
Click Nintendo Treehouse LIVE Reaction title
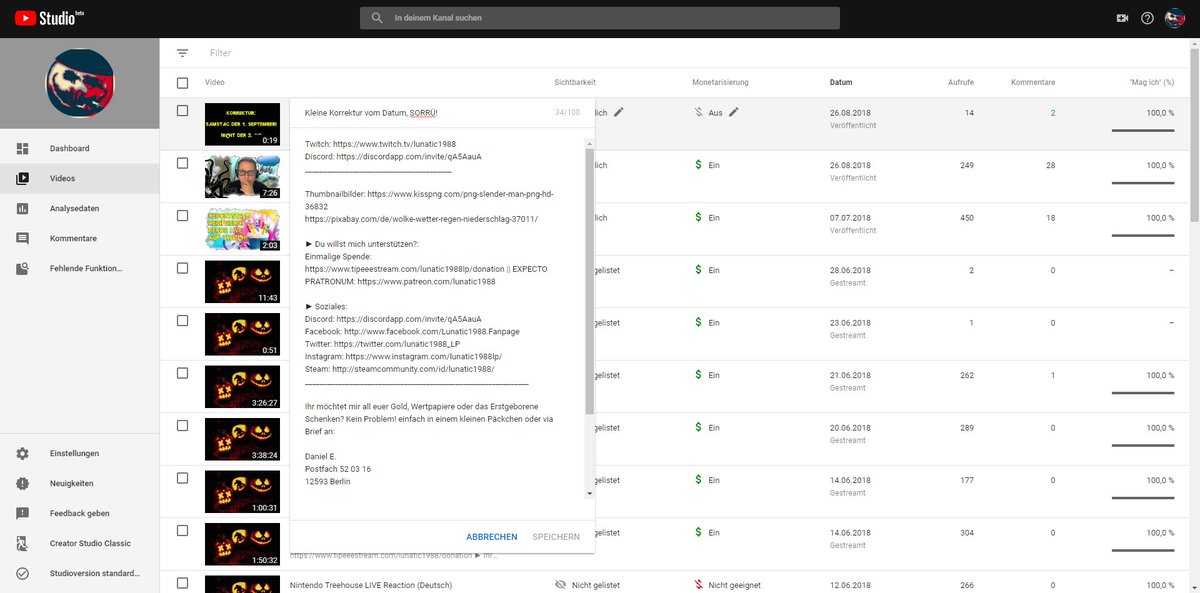point(370,585)
